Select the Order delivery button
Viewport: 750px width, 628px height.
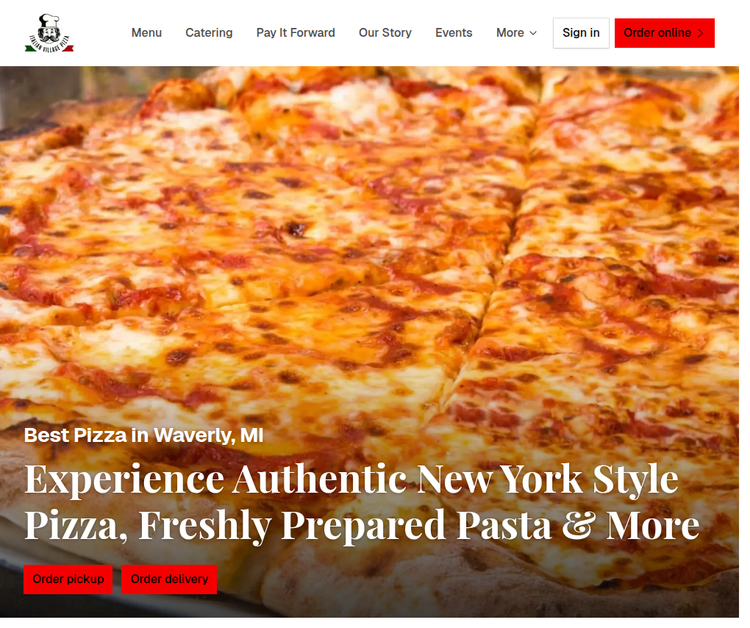(169, 579)
